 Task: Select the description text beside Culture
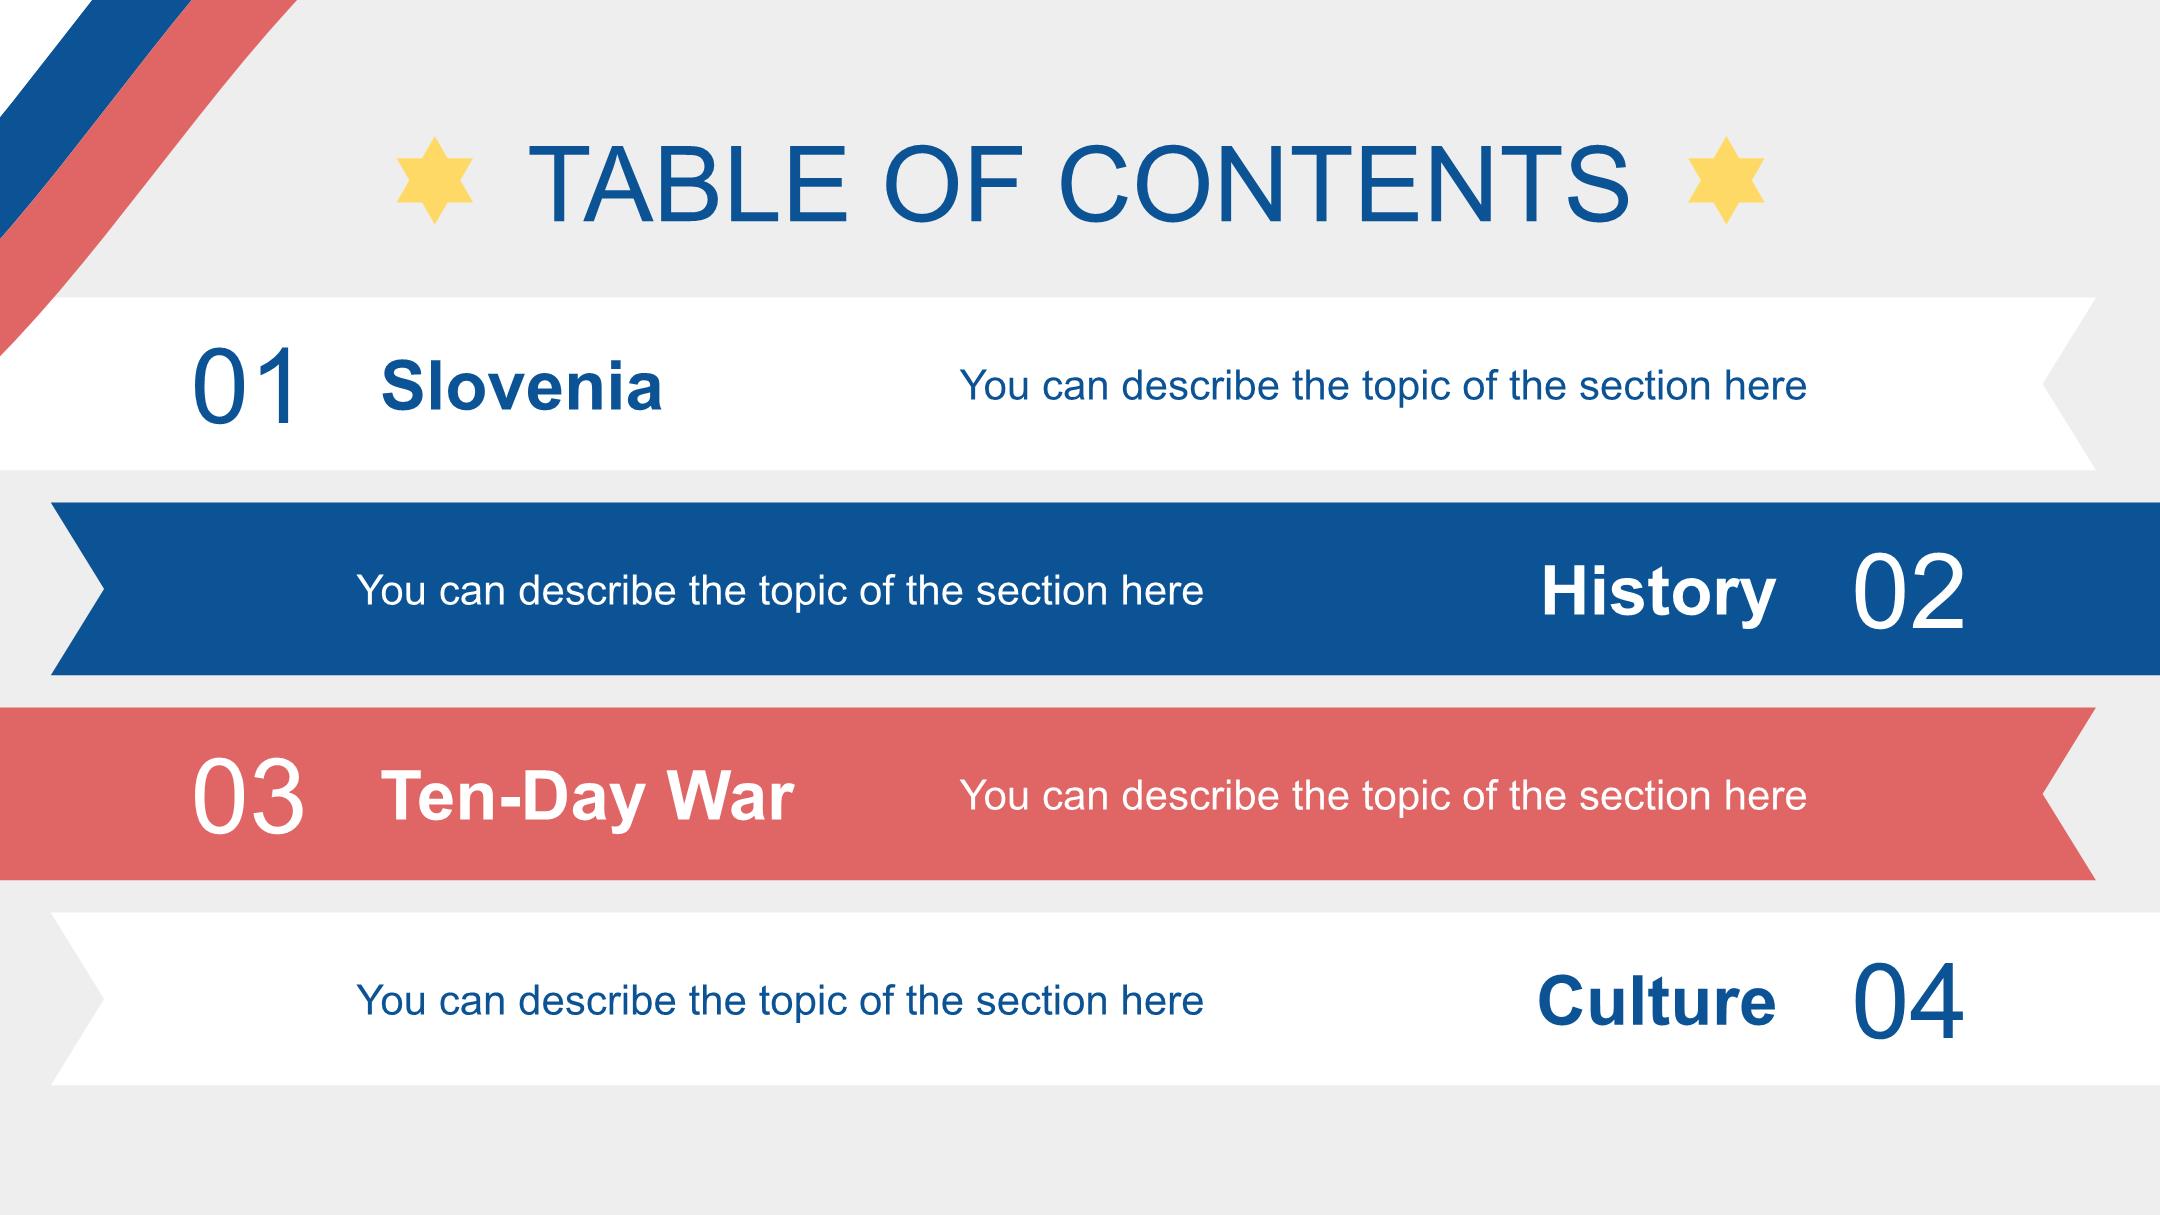tap(780, 1001)
